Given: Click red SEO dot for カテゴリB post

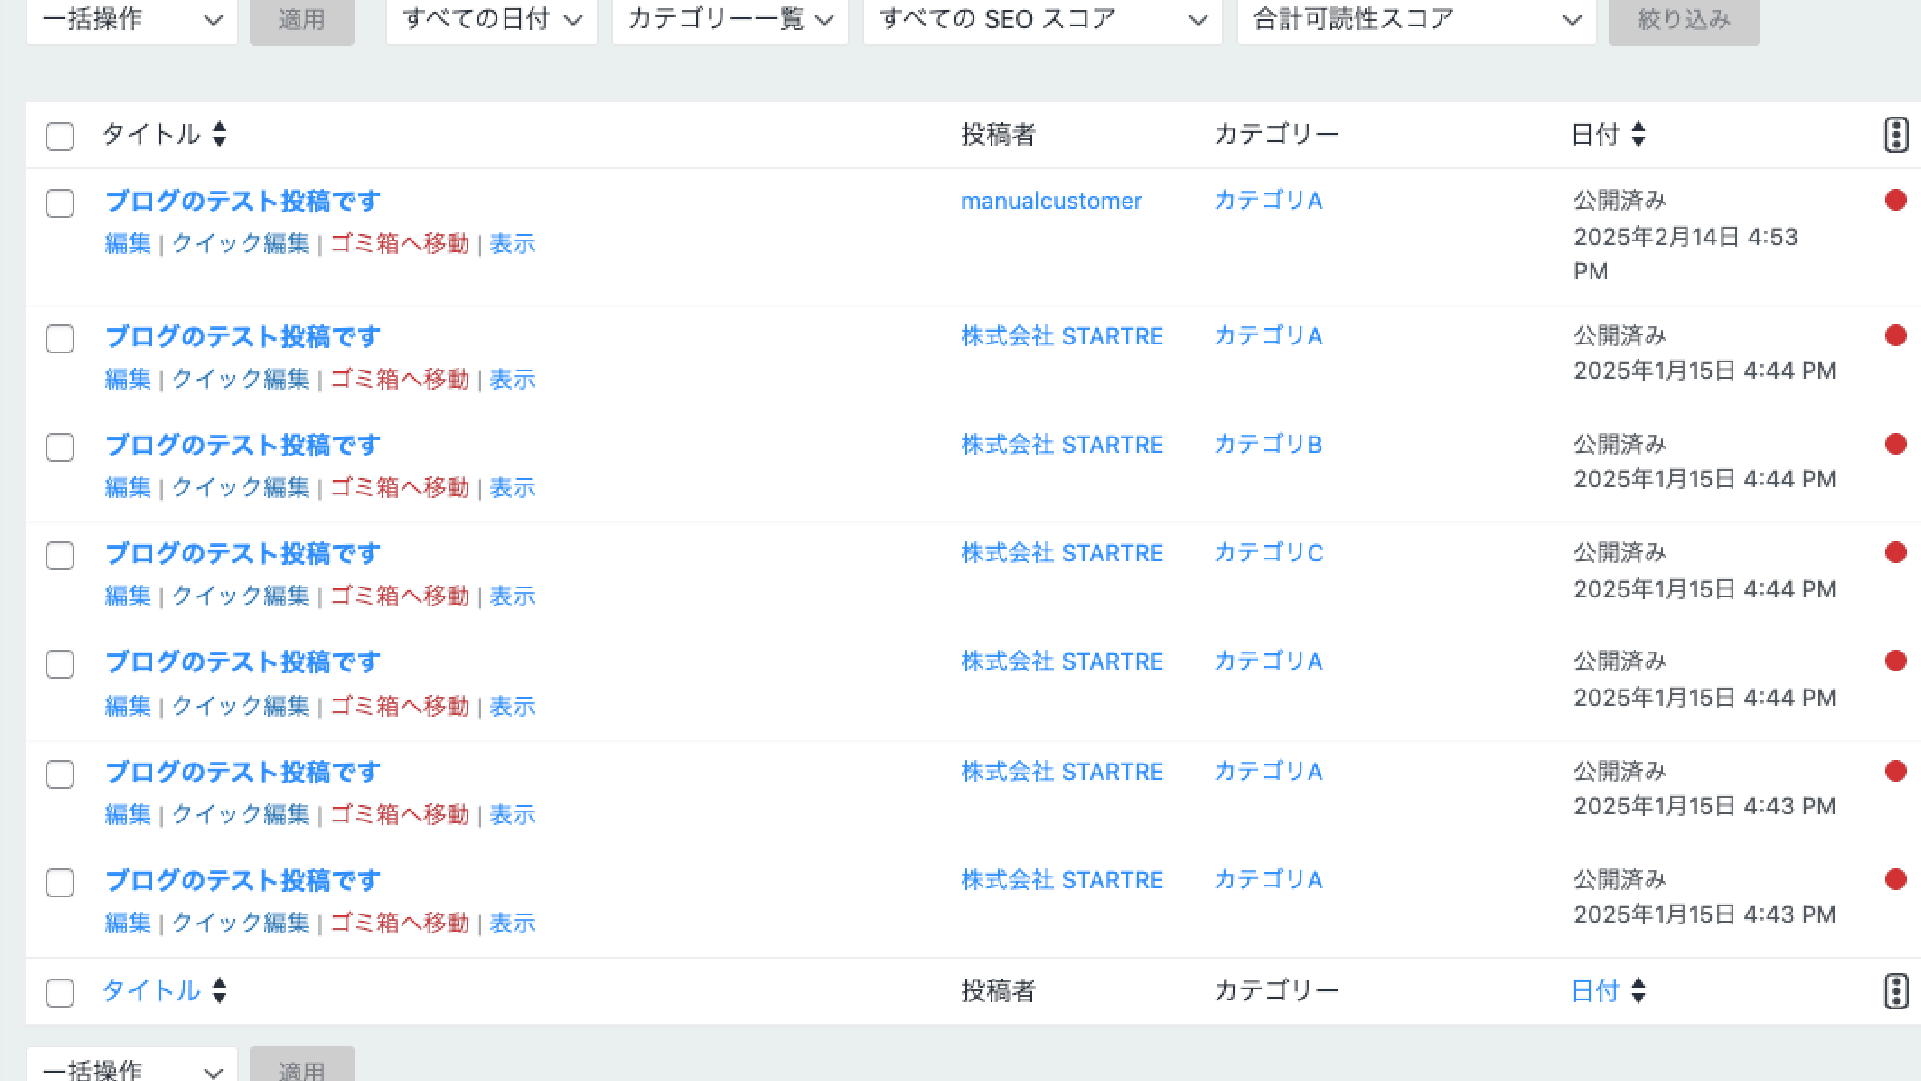Looking at the screenshot, I should click(x=1895, y=445).
